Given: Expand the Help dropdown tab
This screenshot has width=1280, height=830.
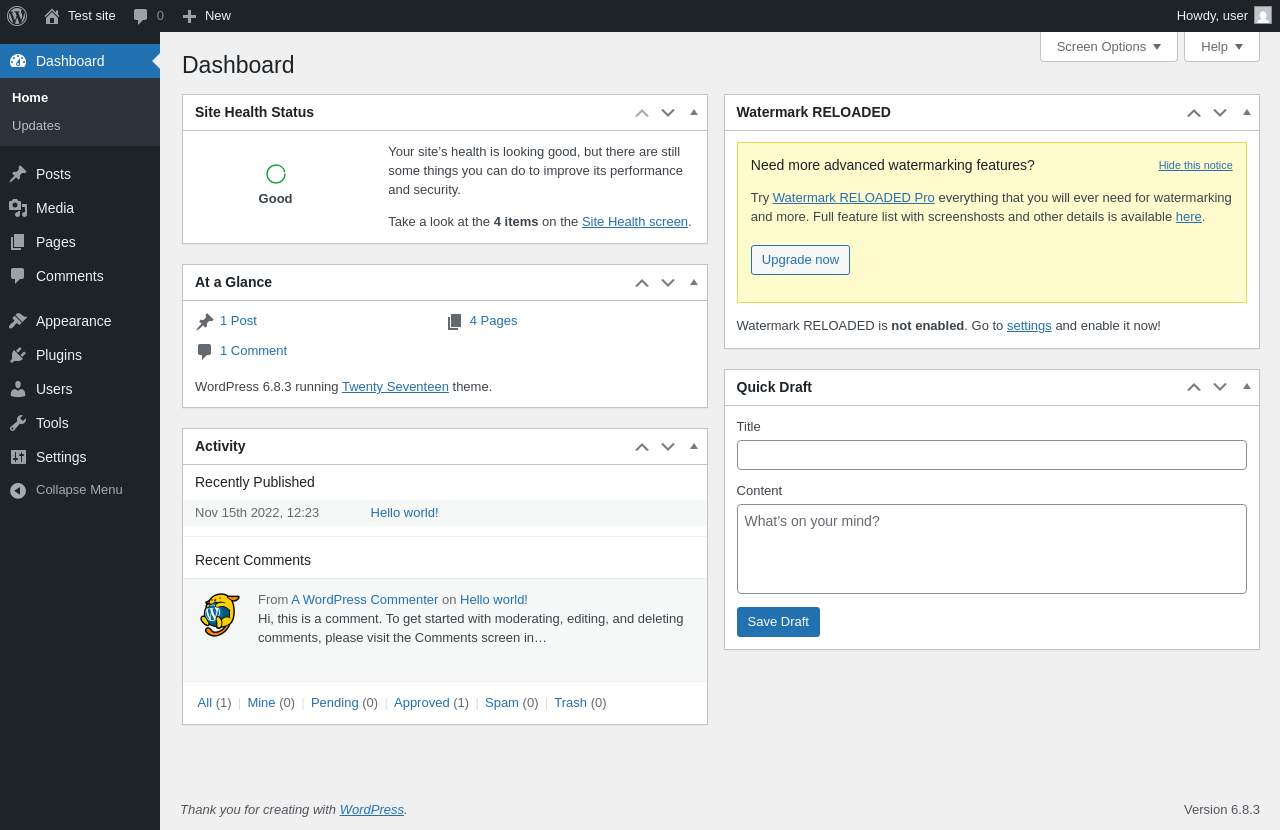Looking at the screenshot, I should click(1221, 46).
